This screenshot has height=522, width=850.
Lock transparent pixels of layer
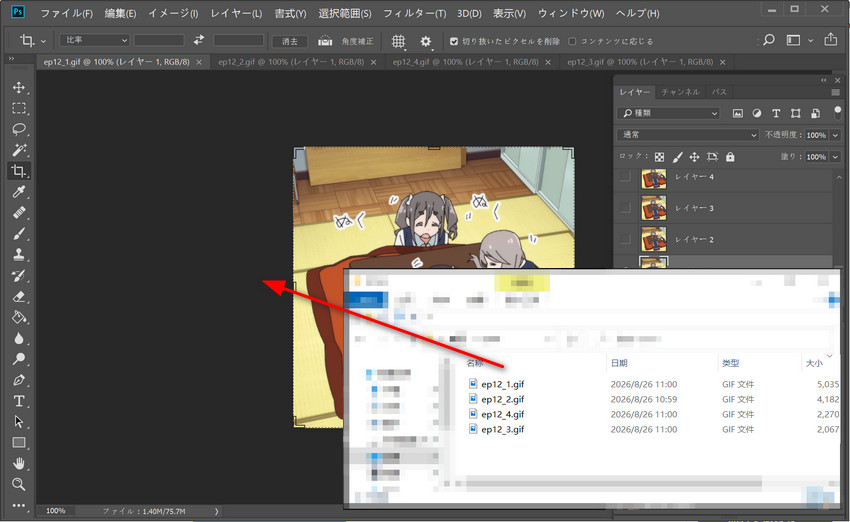[659, 157]
